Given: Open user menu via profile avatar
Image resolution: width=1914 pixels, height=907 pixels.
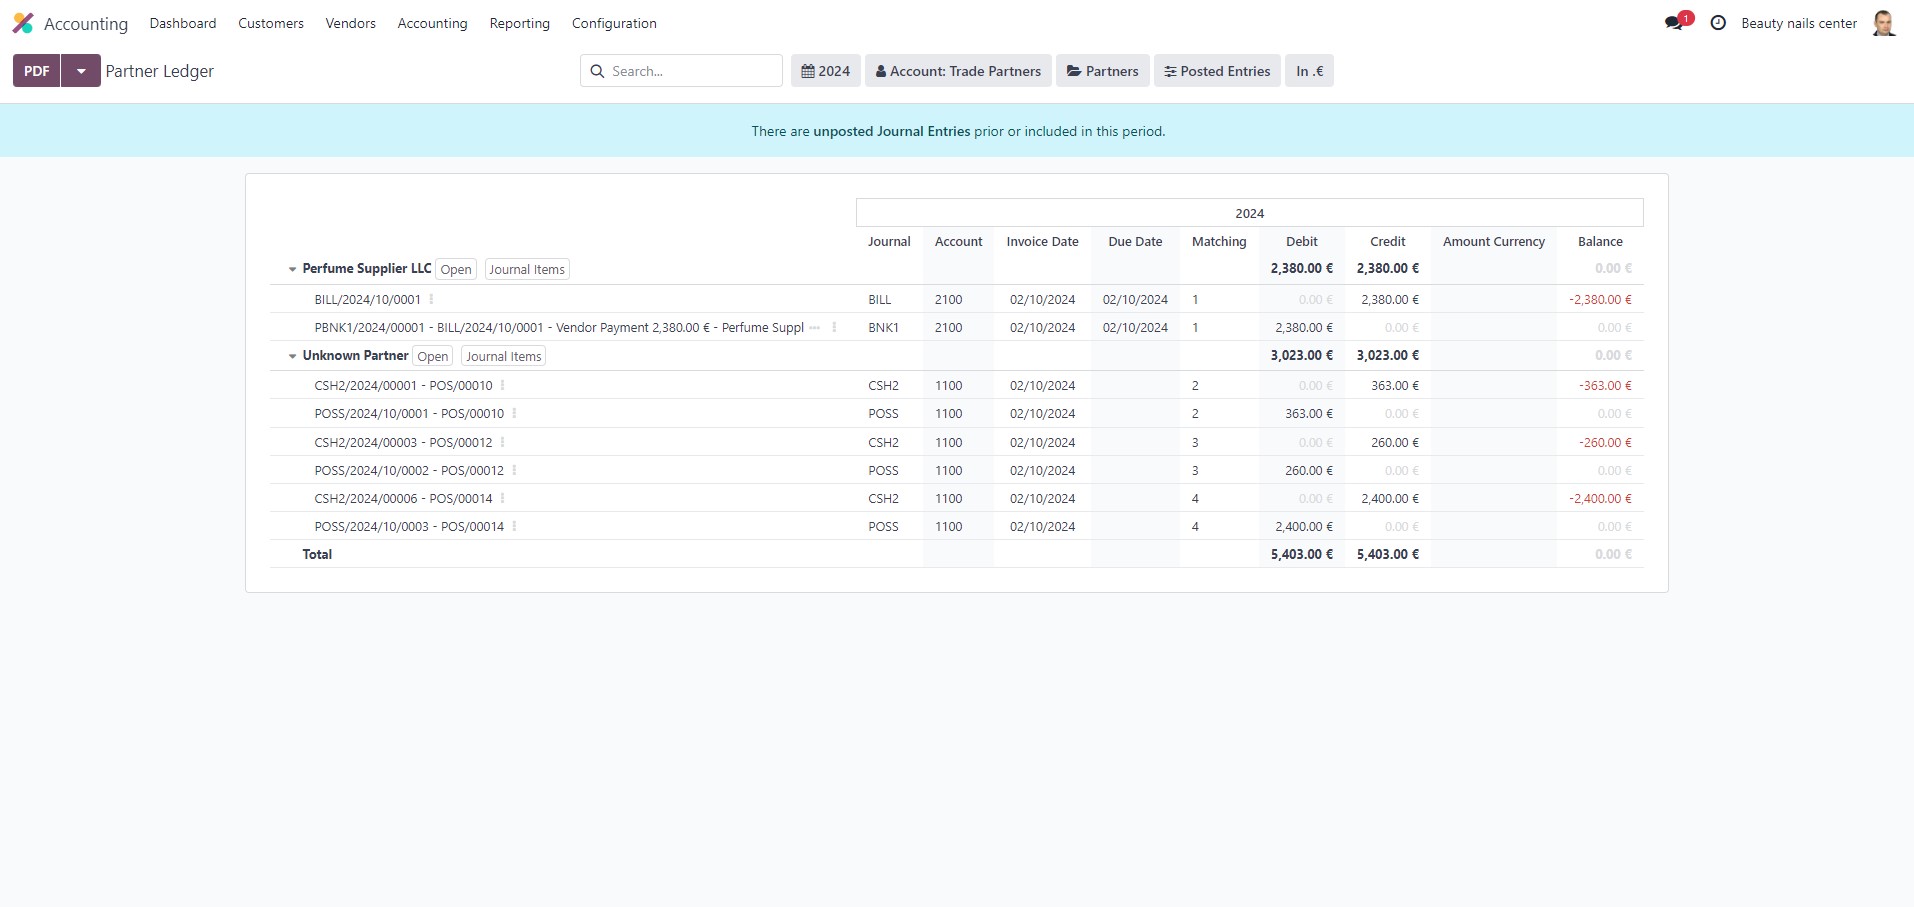Looking at the screenshot, I should tap(1884, 22).
